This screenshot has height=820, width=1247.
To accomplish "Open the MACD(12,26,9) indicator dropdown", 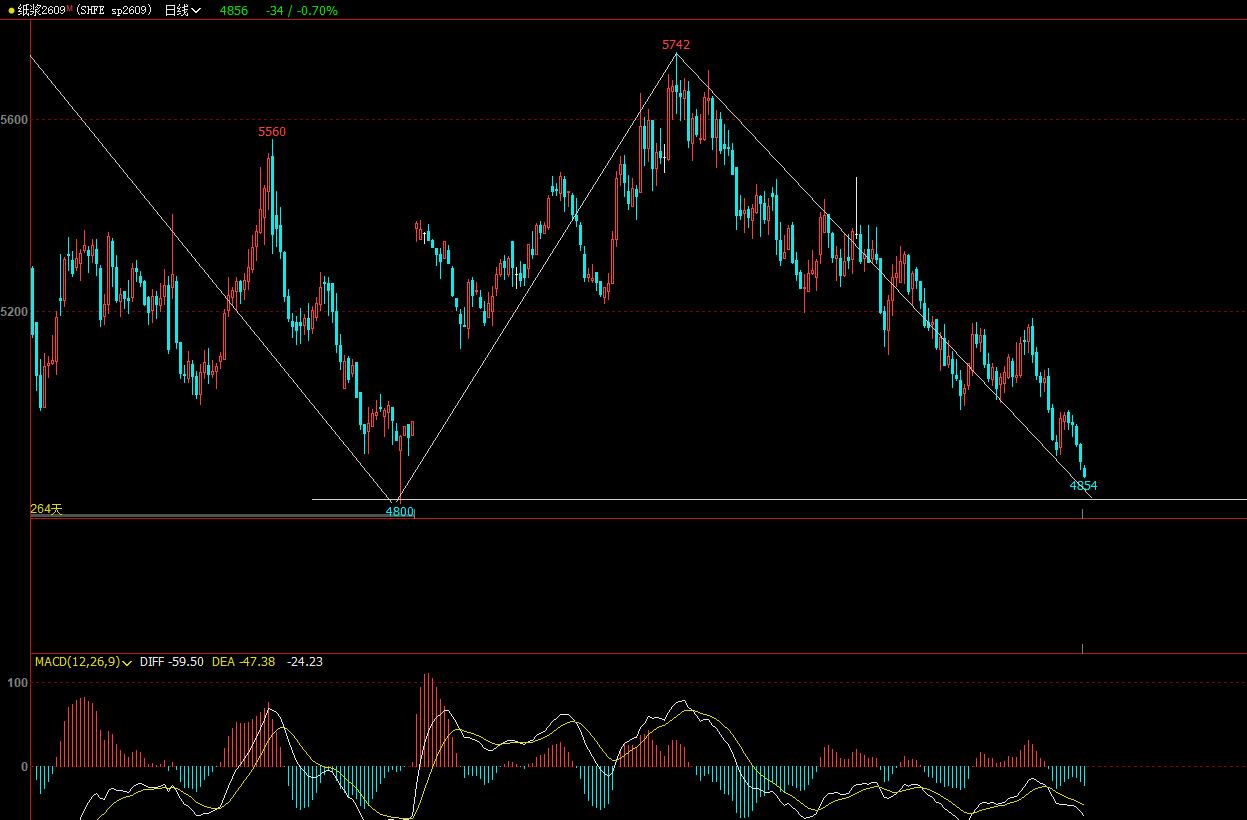I will pyautogui.click(x=83, y=662).
